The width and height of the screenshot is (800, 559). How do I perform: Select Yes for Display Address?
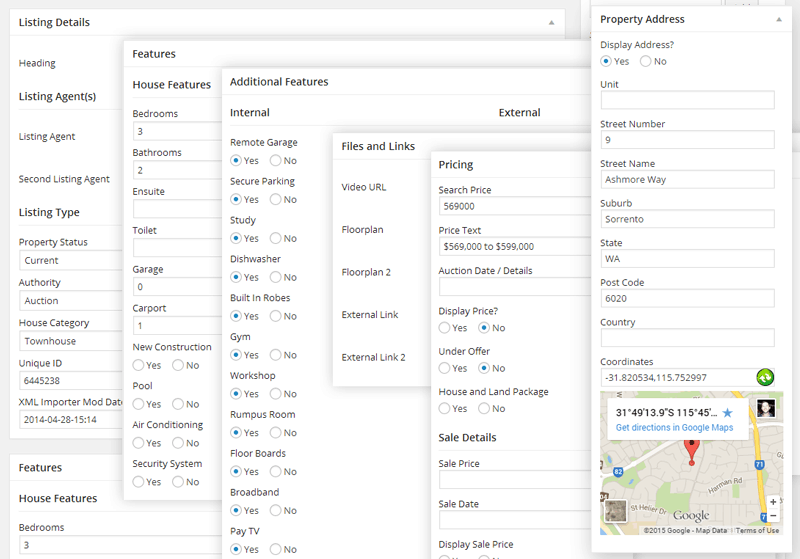tap(606, 61)
